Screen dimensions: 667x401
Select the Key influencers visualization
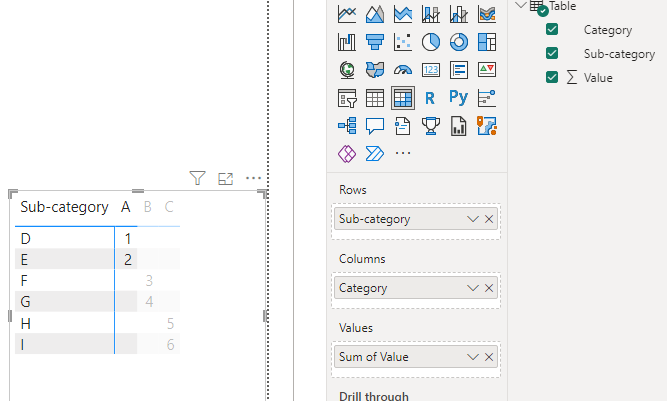click(x=487, y=98)
